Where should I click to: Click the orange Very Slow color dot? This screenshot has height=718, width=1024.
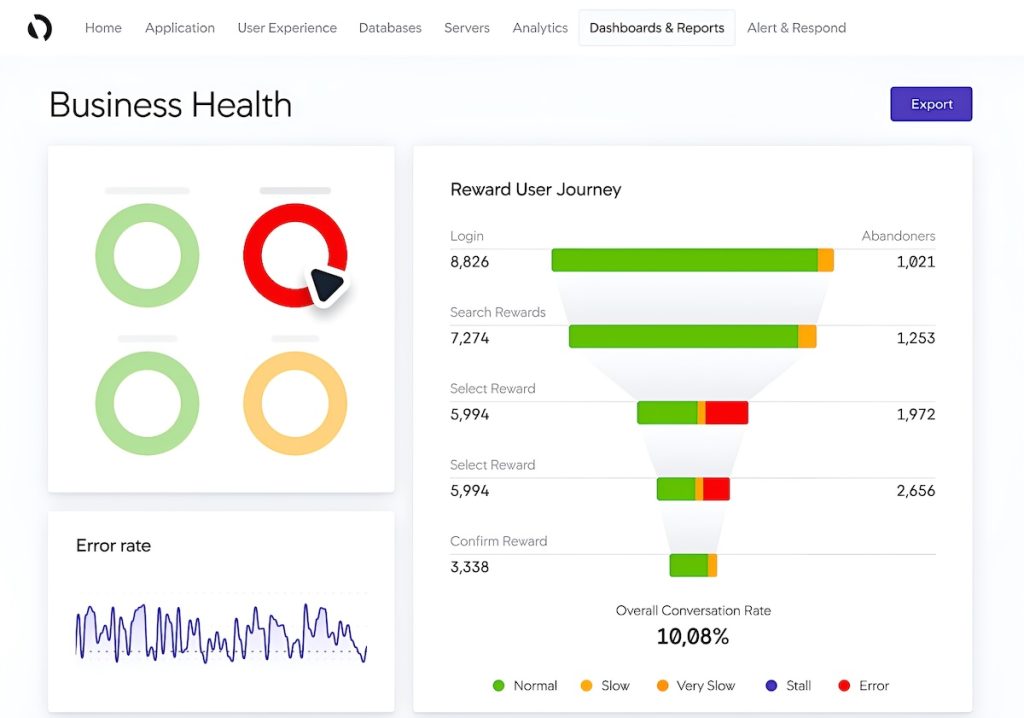point(661,685)
